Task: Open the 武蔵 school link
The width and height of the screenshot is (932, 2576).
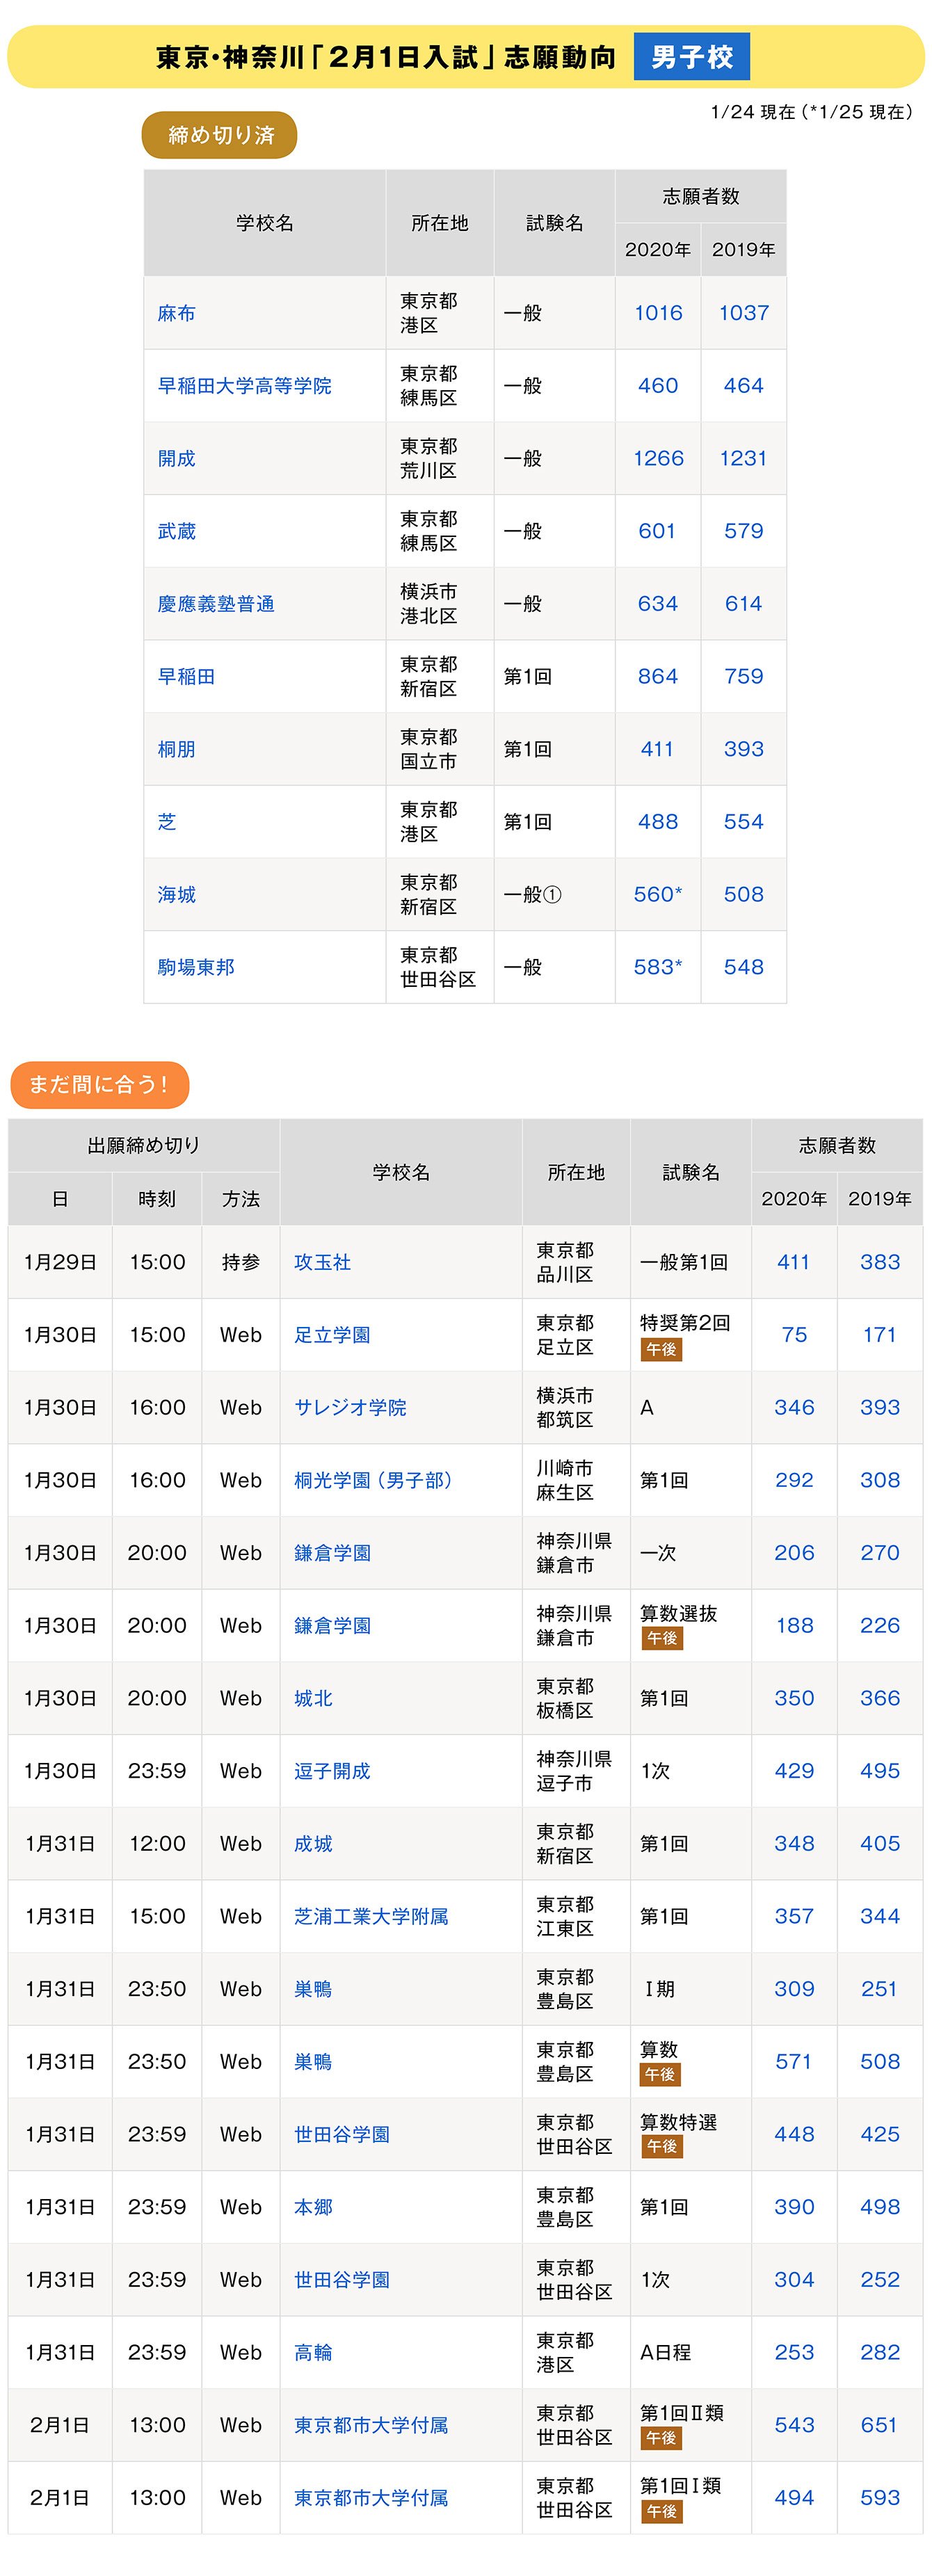Action: coord(176,531)
